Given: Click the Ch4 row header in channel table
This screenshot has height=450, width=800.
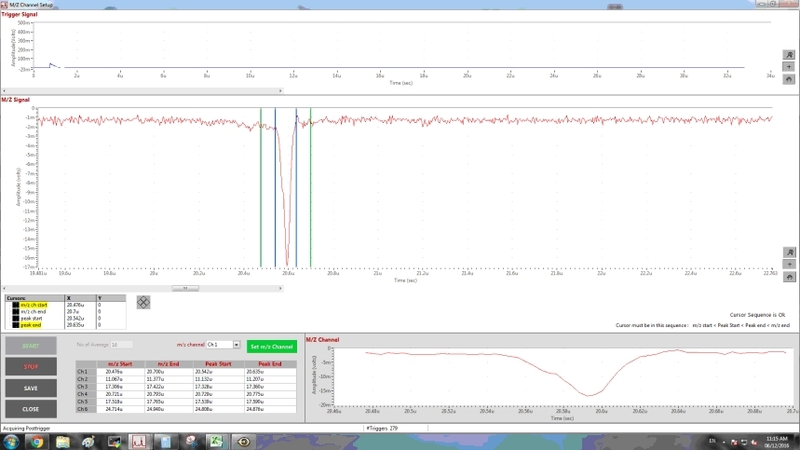Looking at the screenshot, I should (86, 394).
